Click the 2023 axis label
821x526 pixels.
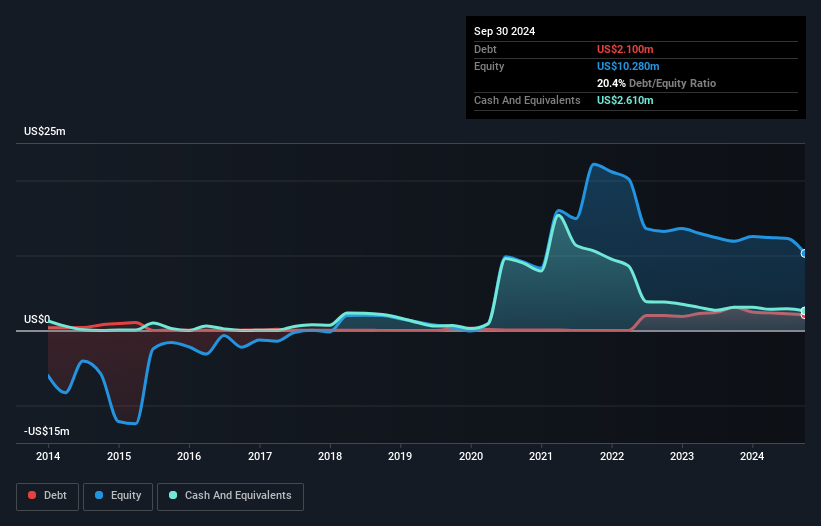pyautogui.click(x=682, y=456)
